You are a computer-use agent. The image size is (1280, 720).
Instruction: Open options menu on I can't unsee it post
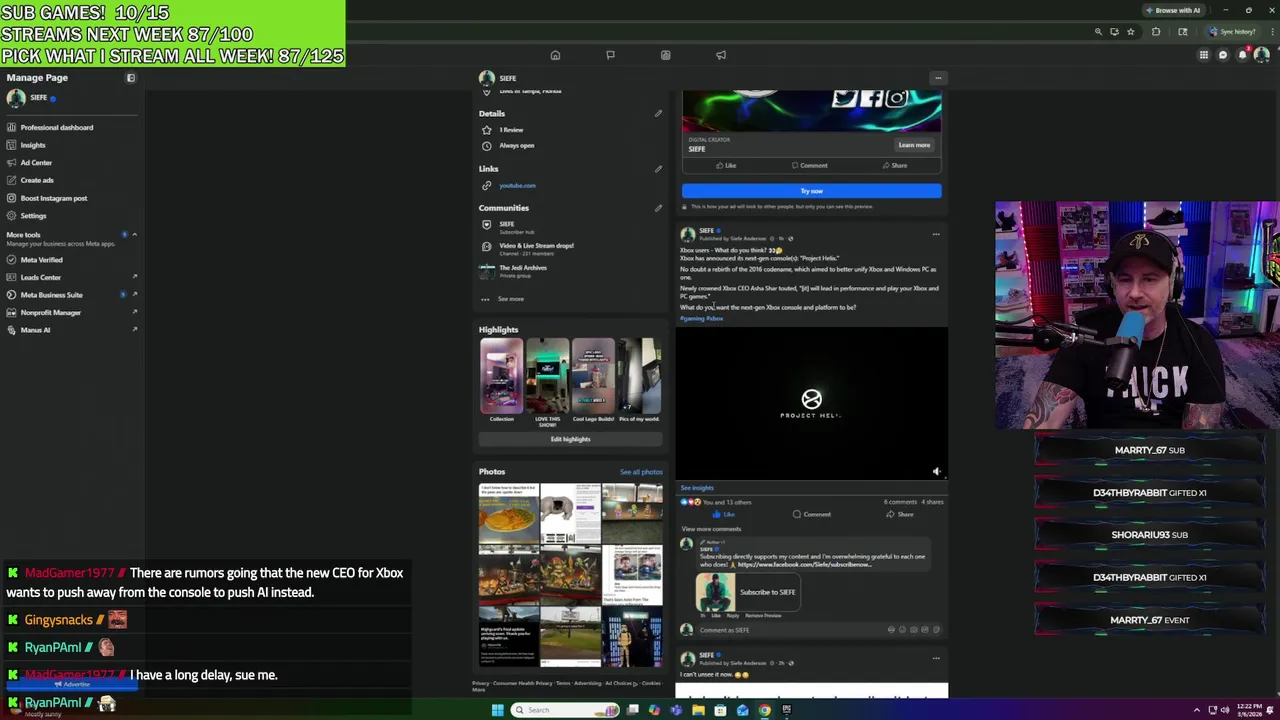click(936, 659)
